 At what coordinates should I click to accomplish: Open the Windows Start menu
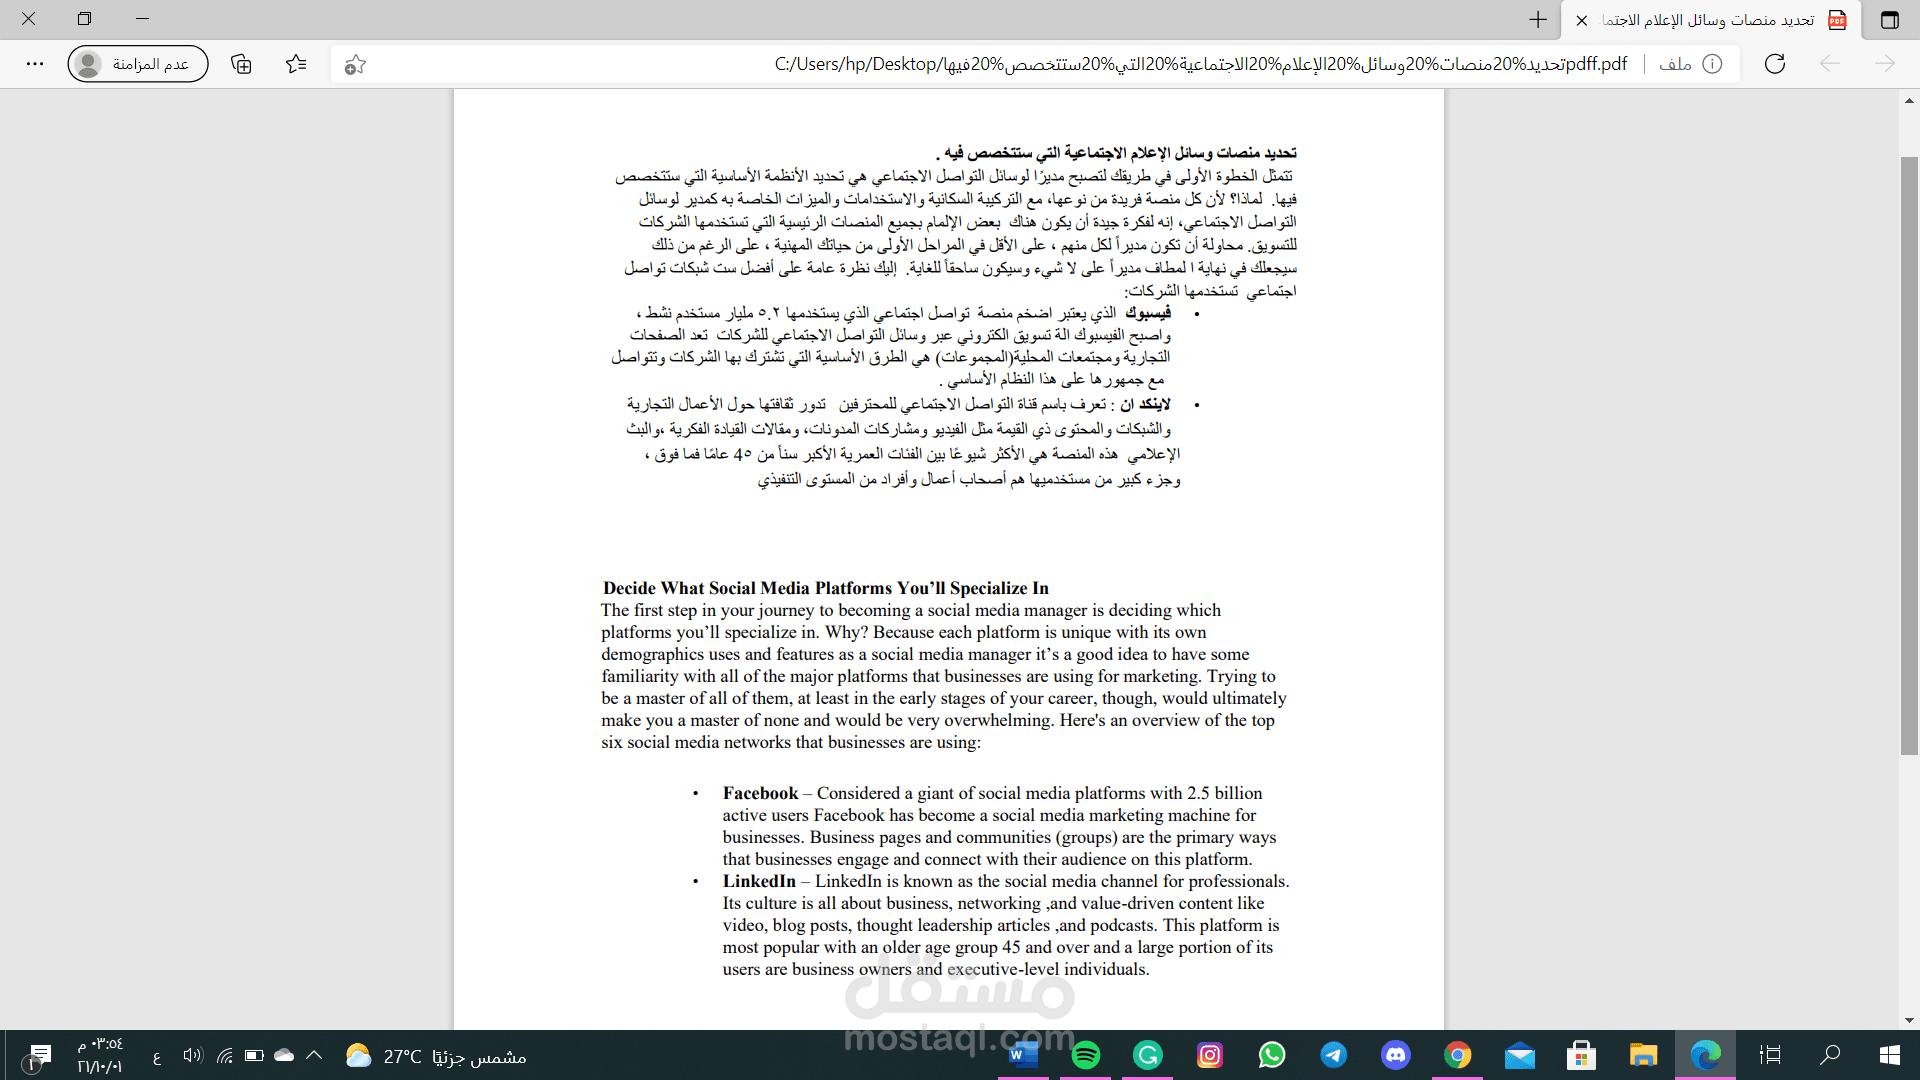coord(1890,1055)
